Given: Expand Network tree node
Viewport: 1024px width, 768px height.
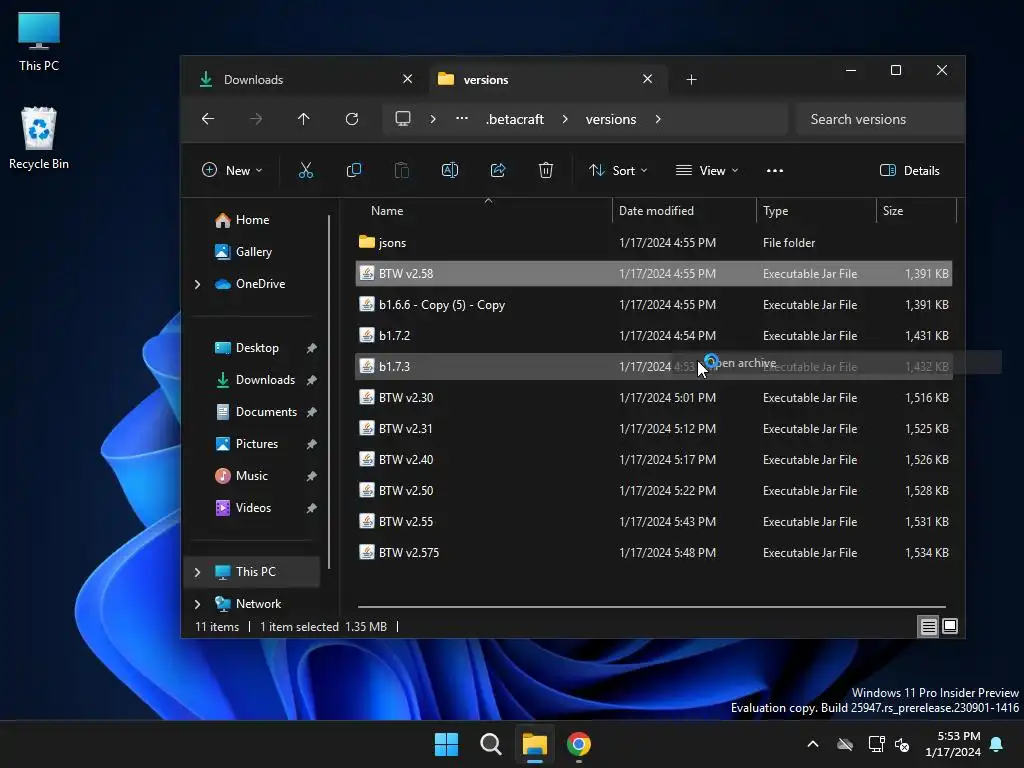Looking at the screenshot, I should click(x=197, y=604).
